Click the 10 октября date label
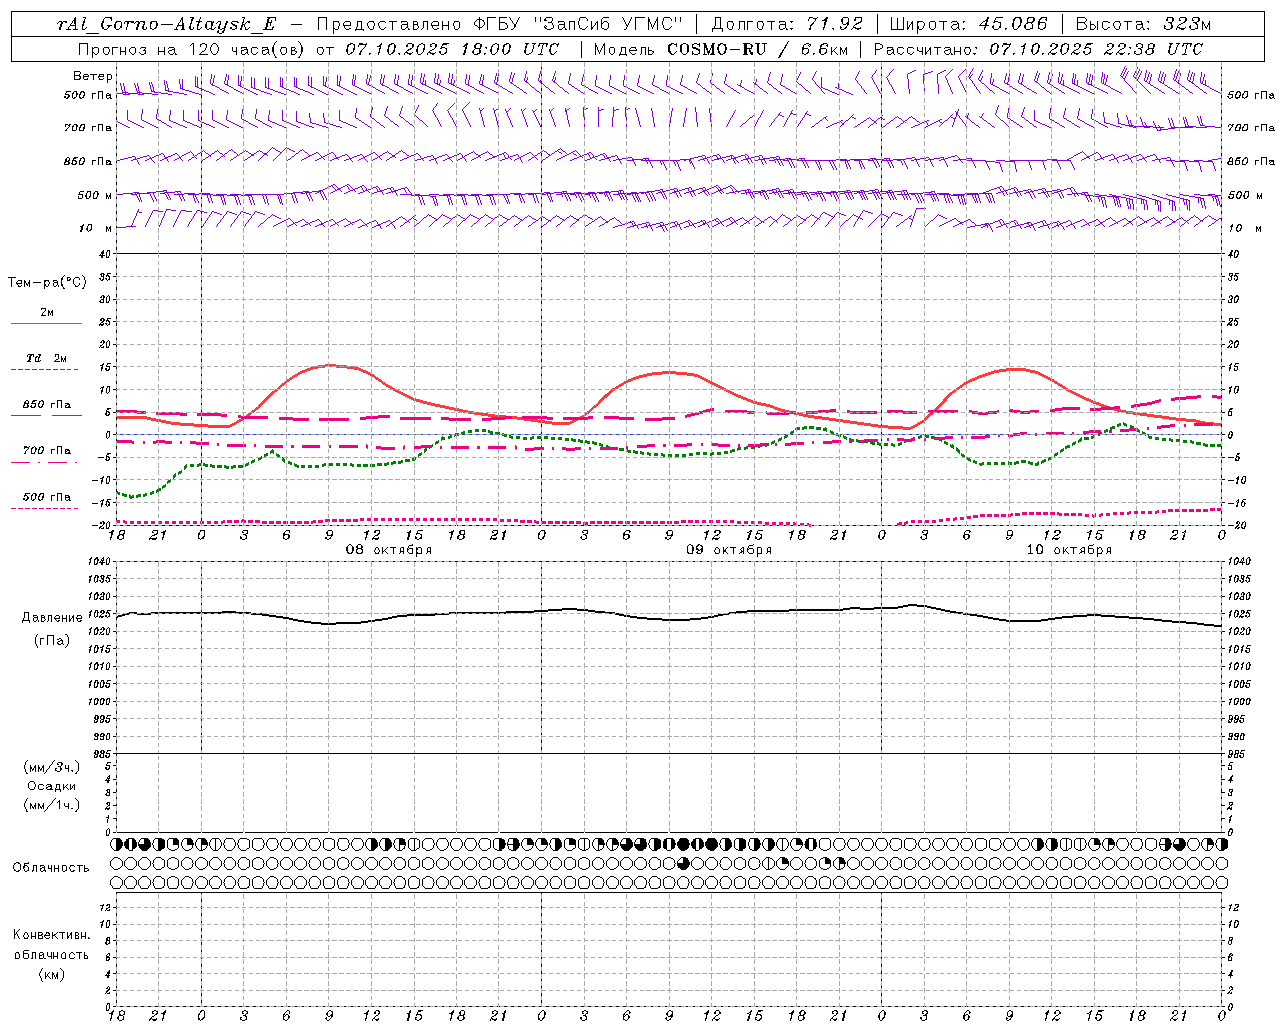The width and height of the screenshot is (1280, 1024). (1069, 550)
